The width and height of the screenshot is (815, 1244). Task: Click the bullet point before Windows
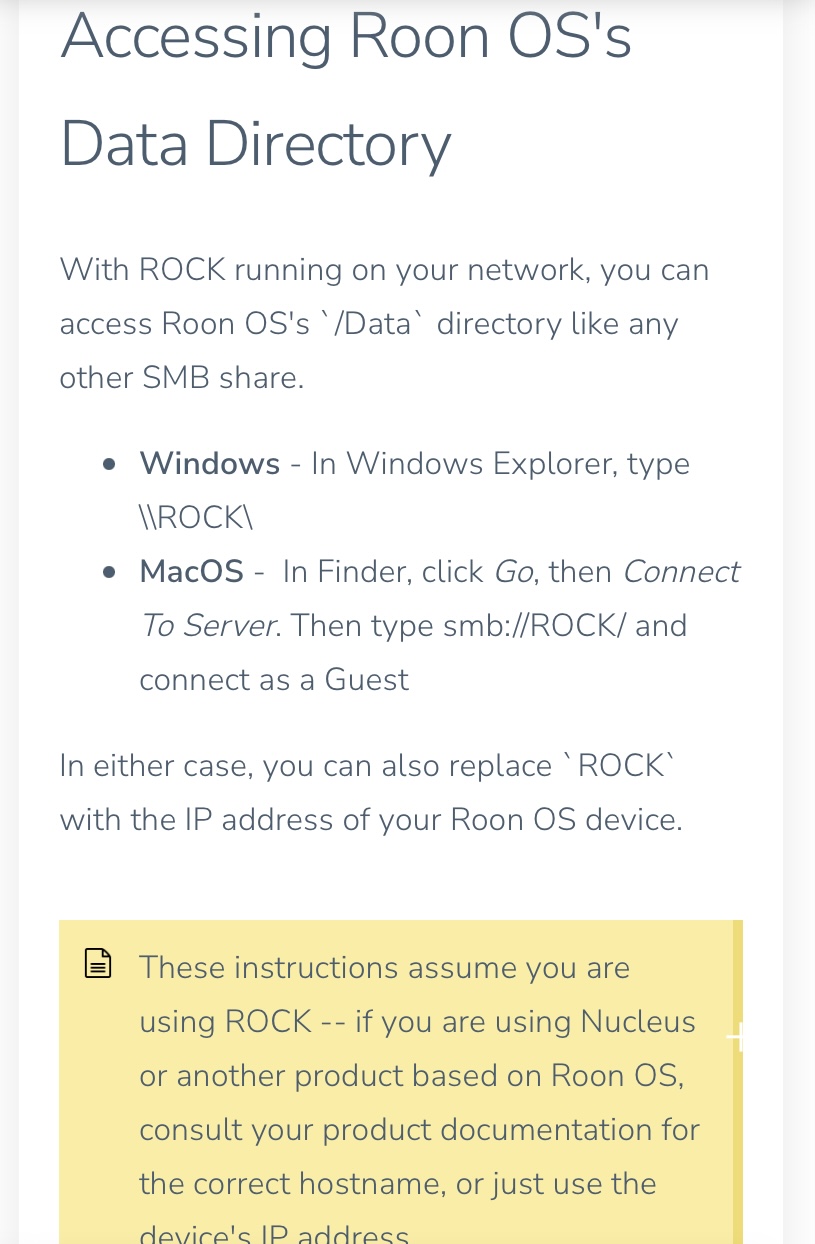pos(110,465)
